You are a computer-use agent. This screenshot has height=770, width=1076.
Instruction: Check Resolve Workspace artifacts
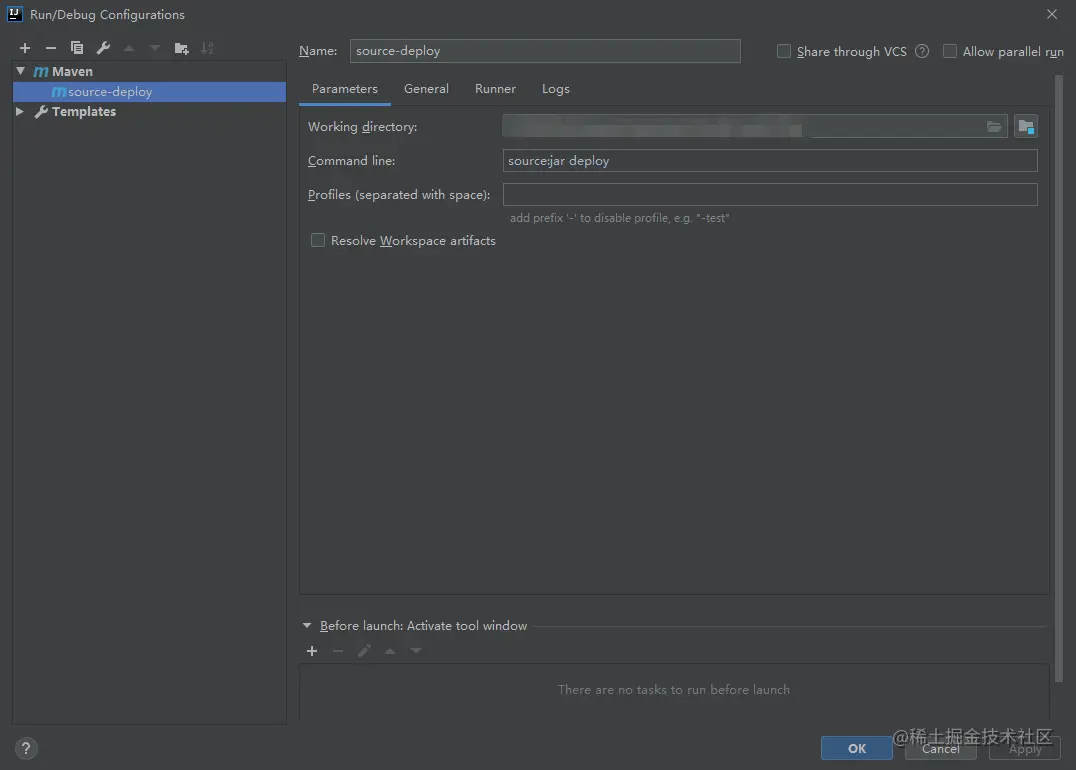pyautogui.click(x=318, y=240)
